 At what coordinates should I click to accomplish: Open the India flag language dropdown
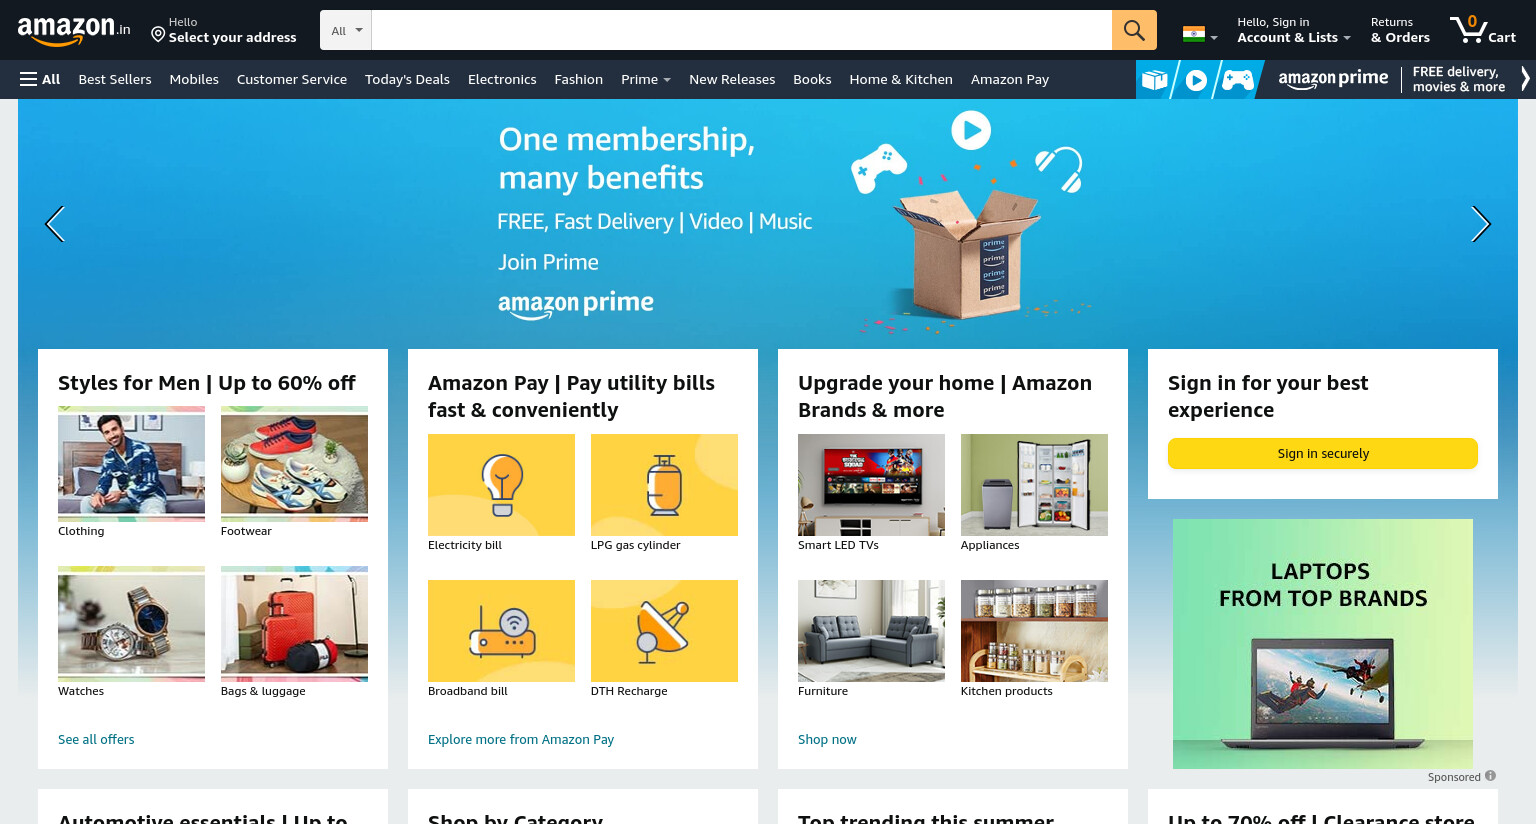point(1200,34)
